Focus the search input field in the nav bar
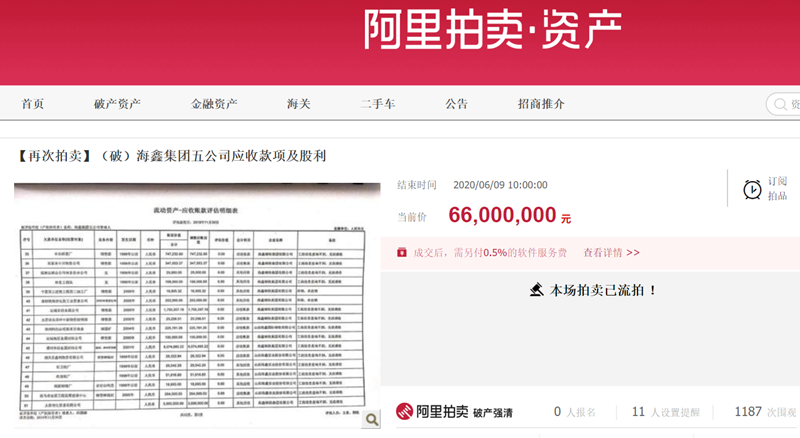 pos(783,104)
